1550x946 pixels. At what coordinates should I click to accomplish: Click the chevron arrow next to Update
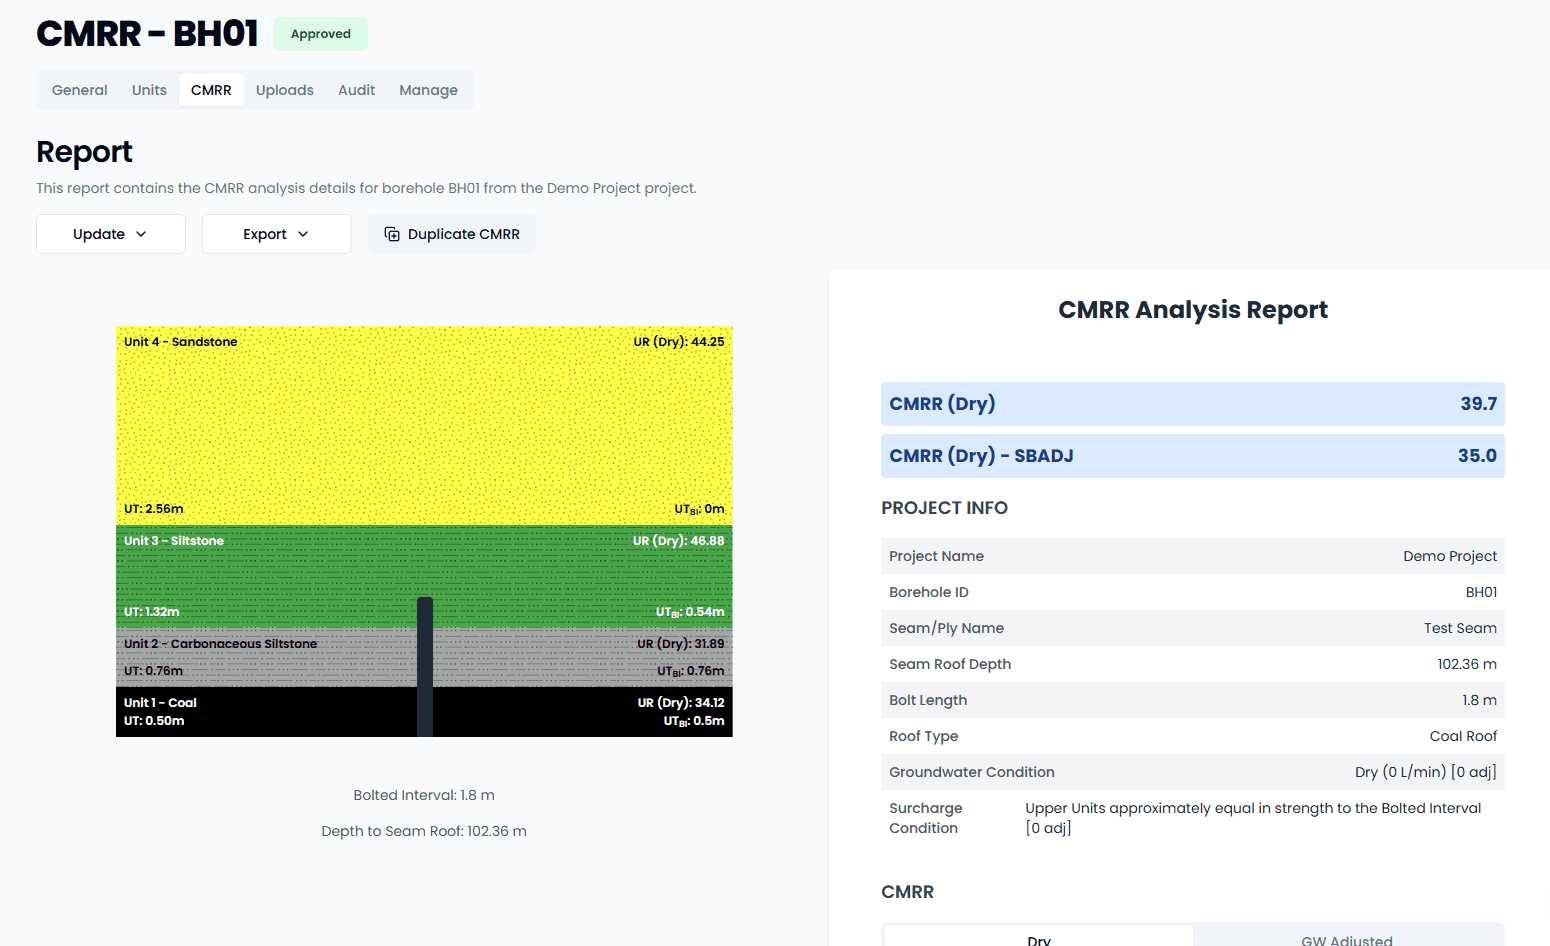click(139, 234)
